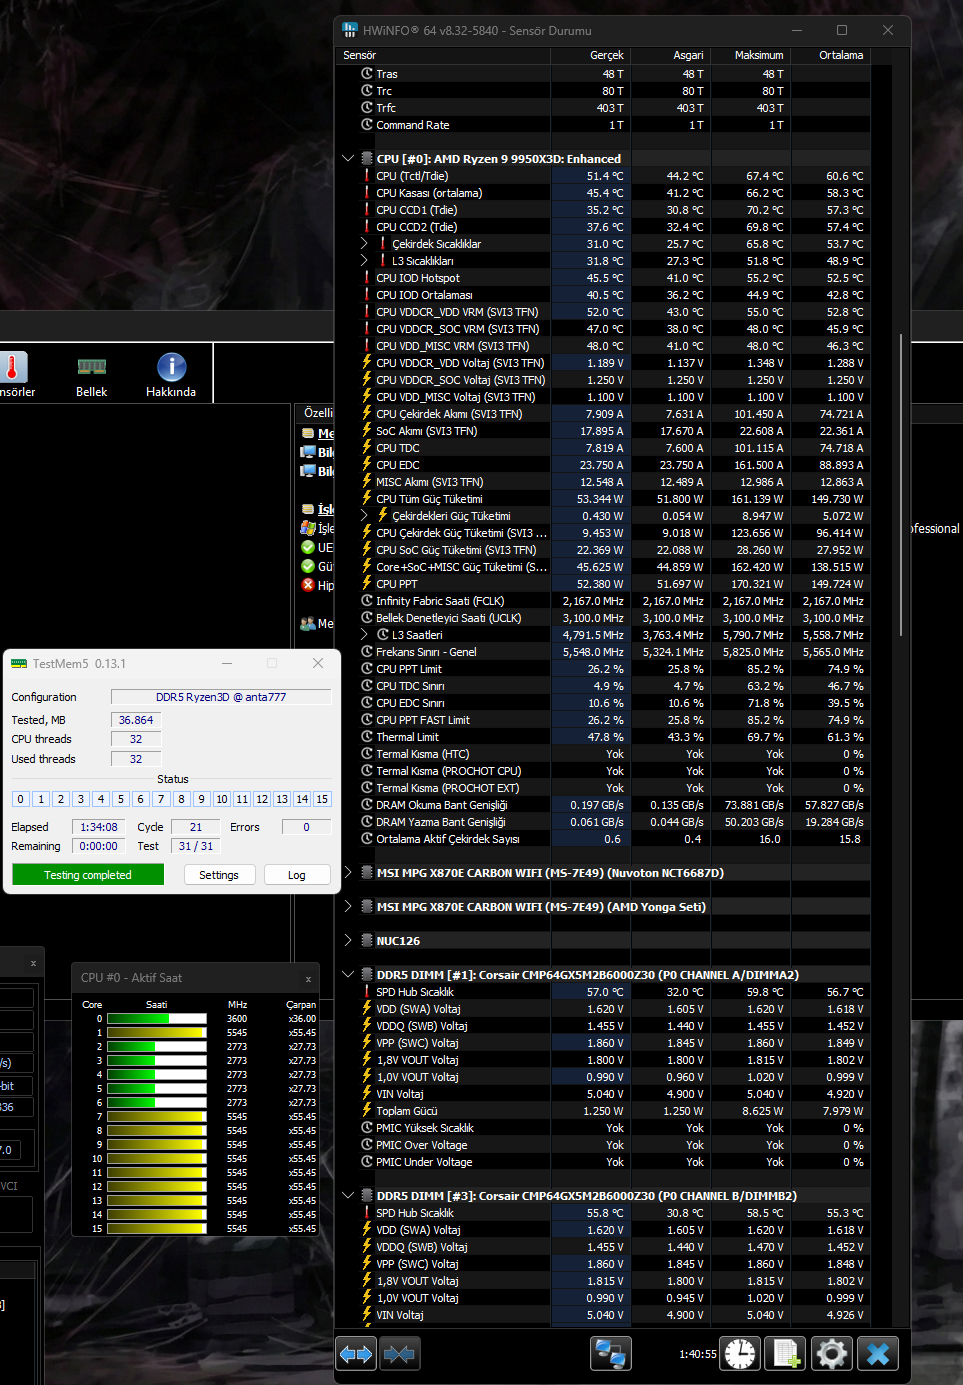Click lightning icon beside CPU PPT
The image size is (963, 1385).
pyautogui.click(x=367, y=584)
